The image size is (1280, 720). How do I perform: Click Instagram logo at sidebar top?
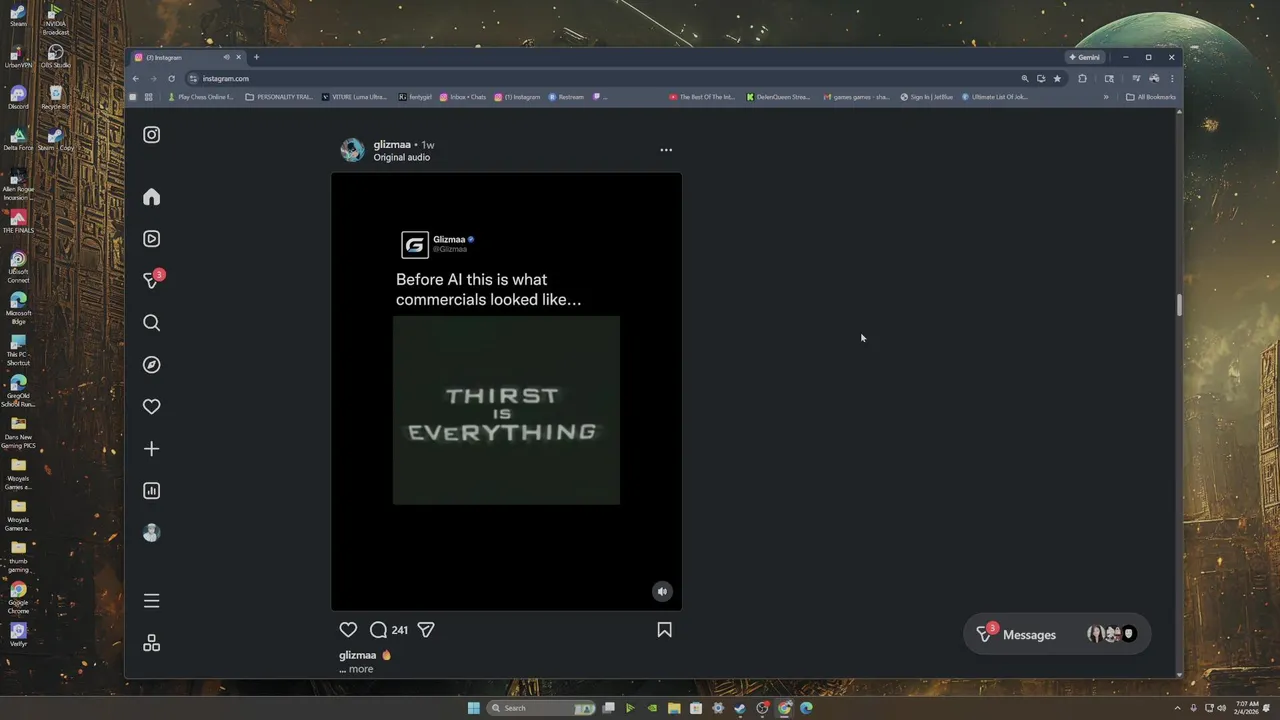151,135
